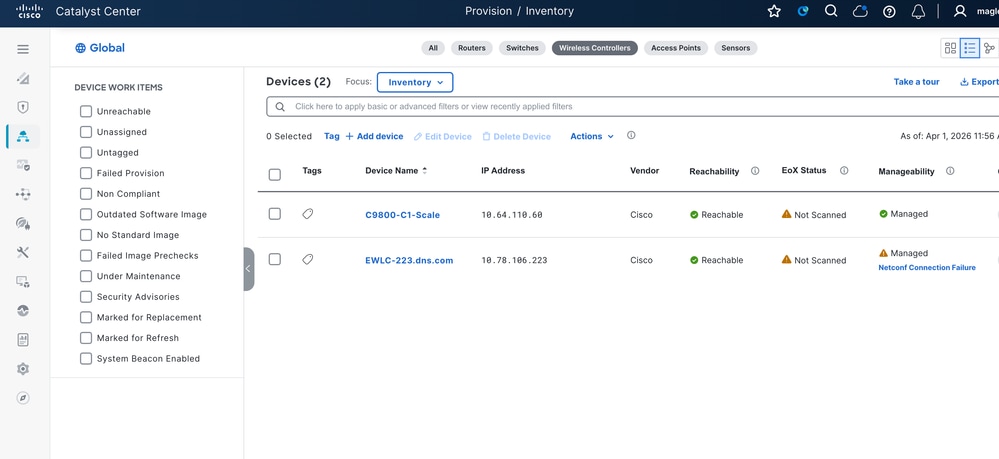Viewport: 999px width, 459px height.
Task: Select the C9800-C1-Scale row checkbox
Action: 275,214
